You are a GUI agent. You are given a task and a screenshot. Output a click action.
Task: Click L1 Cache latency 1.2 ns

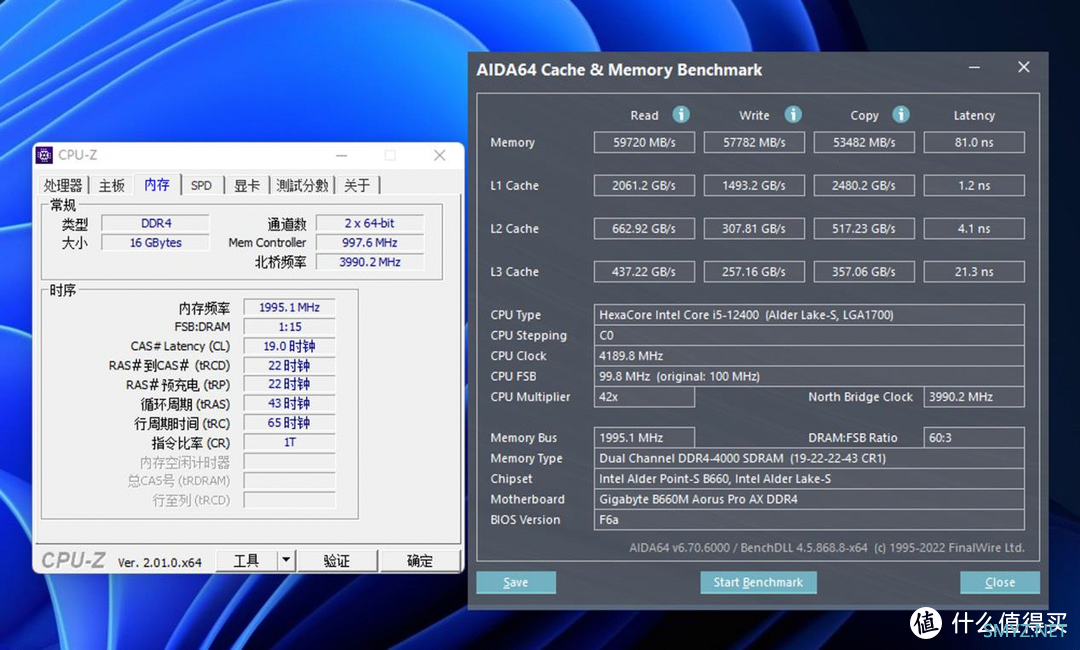974,185
